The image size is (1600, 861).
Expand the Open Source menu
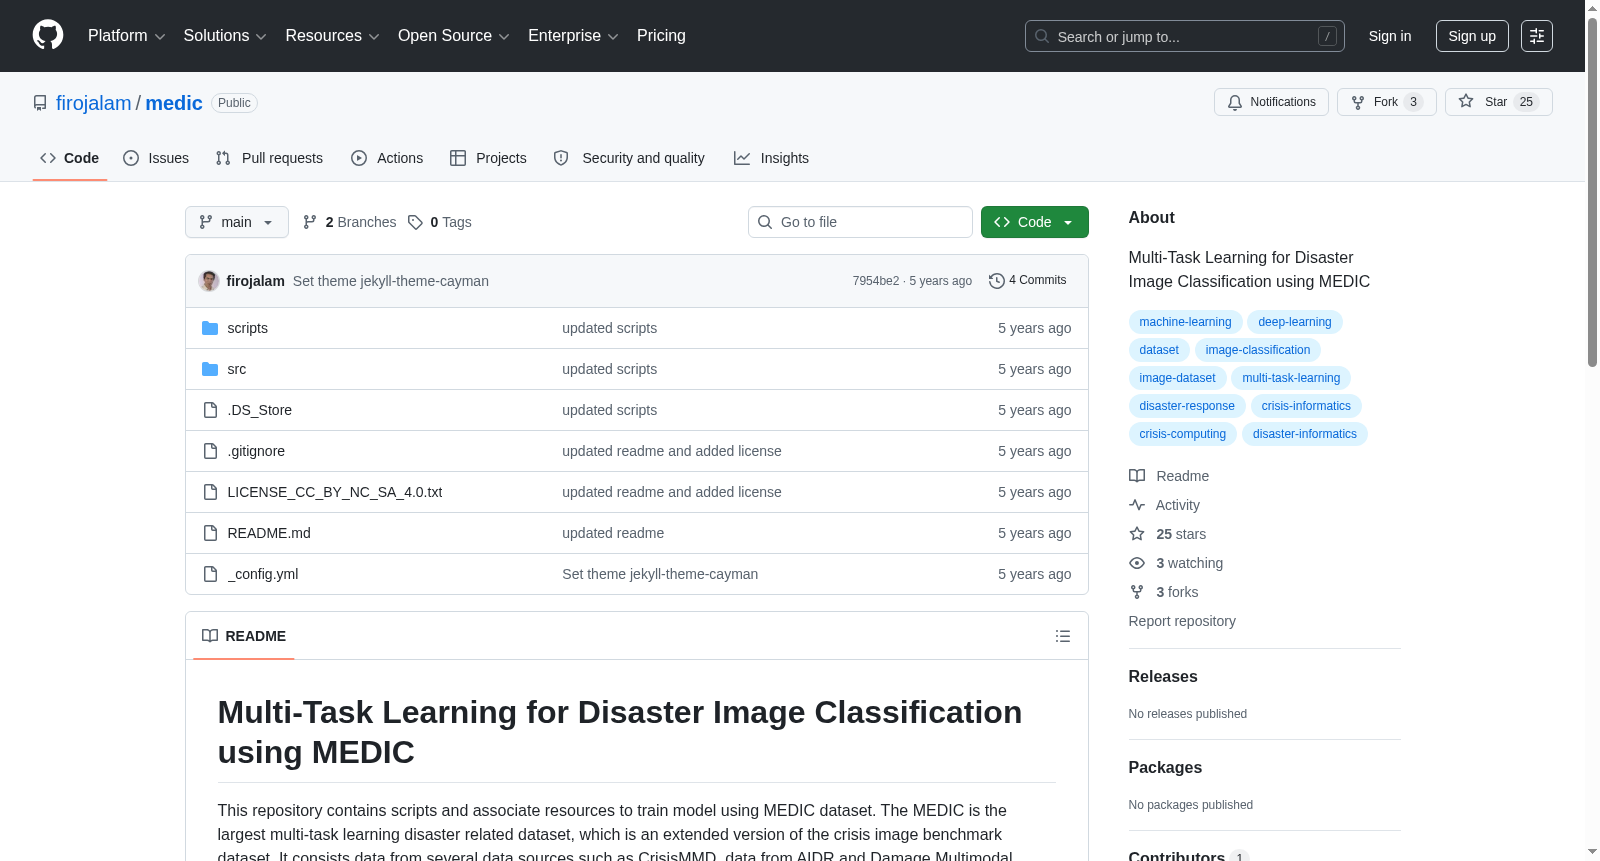click(x=454, y=36)
